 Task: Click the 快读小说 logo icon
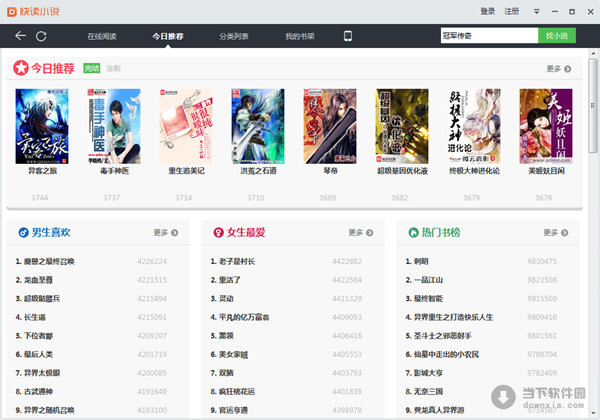click(11, 11)
